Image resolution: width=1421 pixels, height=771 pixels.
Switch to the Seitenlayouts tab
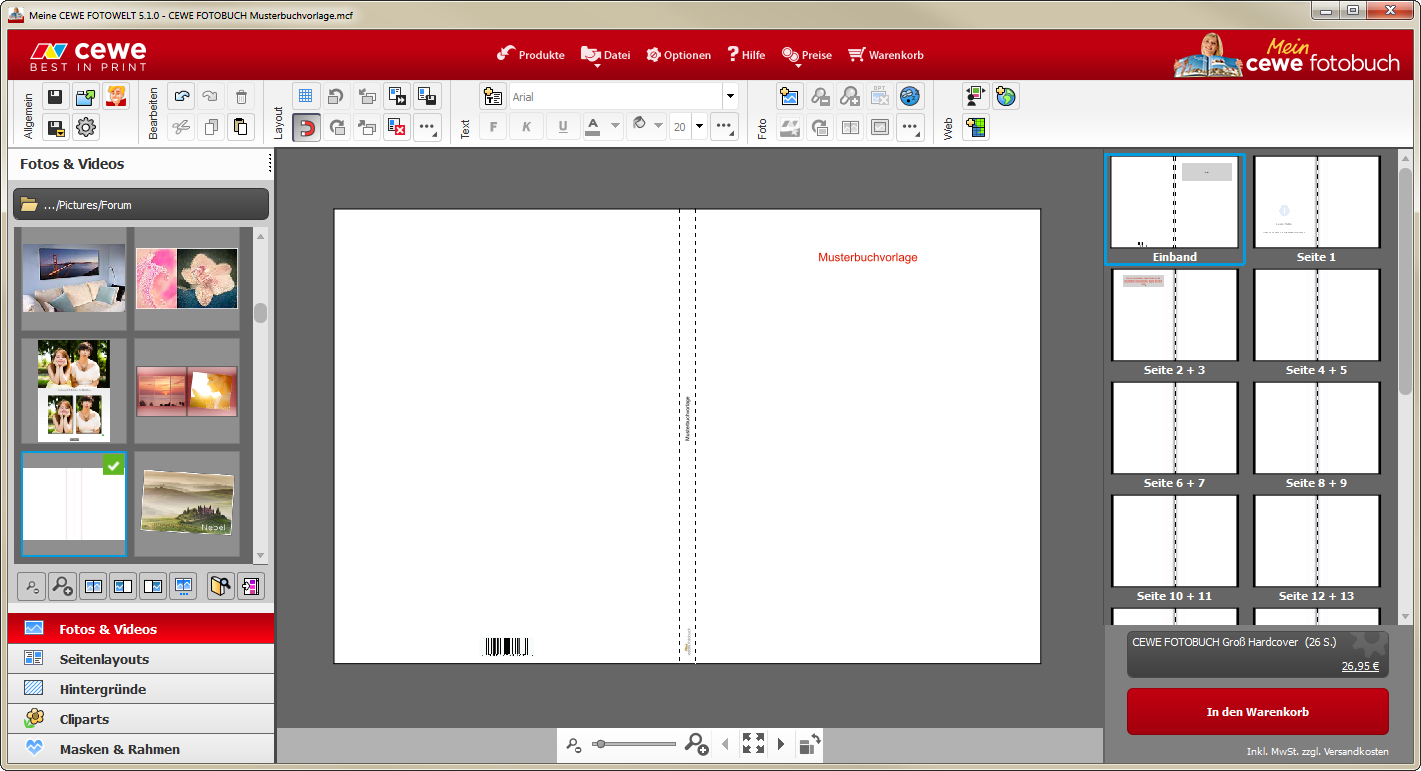104,659
